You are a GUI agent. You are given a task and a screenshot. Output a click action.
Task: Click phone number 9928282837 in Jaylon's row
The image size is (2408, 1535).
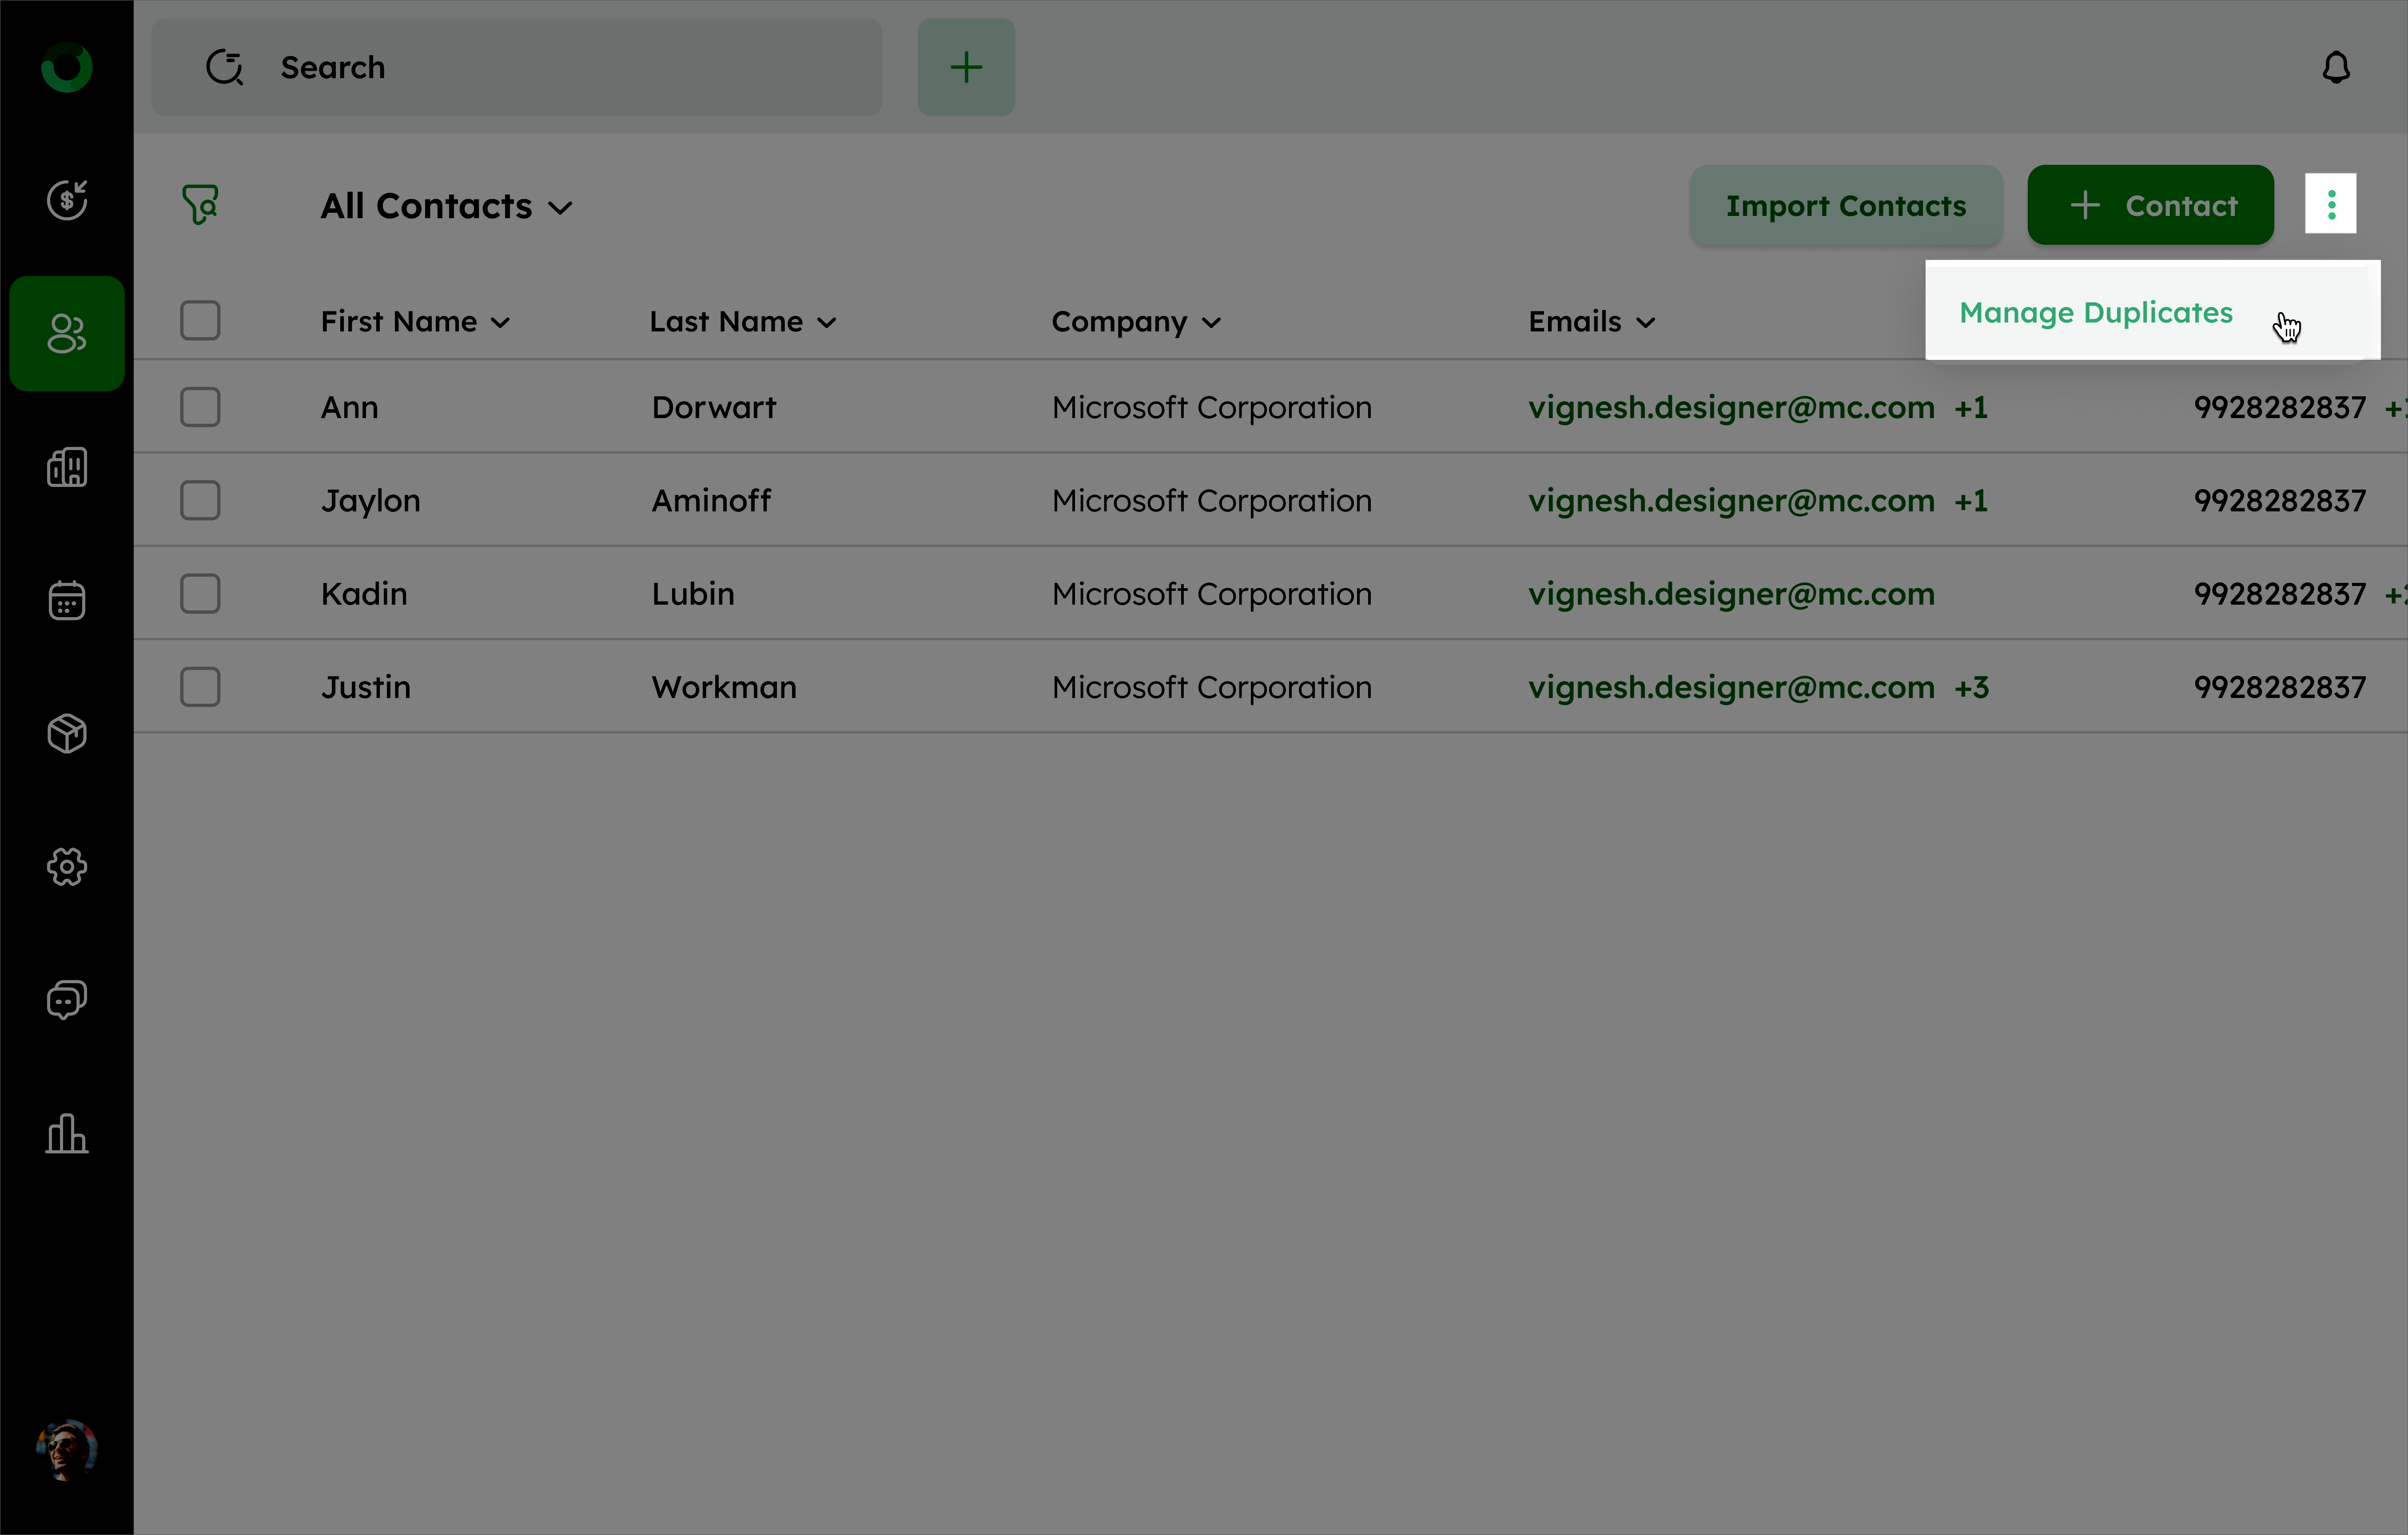[x=2279, y=501]
